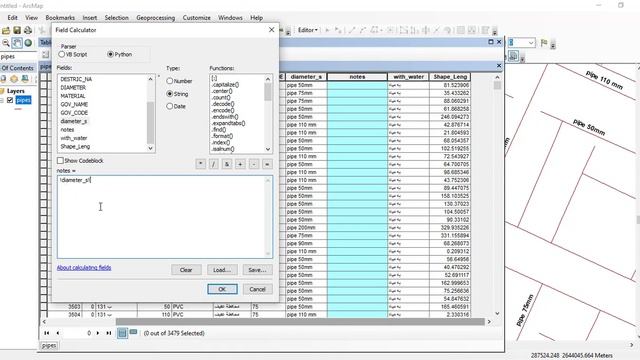Screen dimensions: 640x360
Task: Select the Zoom Out magnifier tool
Action: tap(6, 43)
